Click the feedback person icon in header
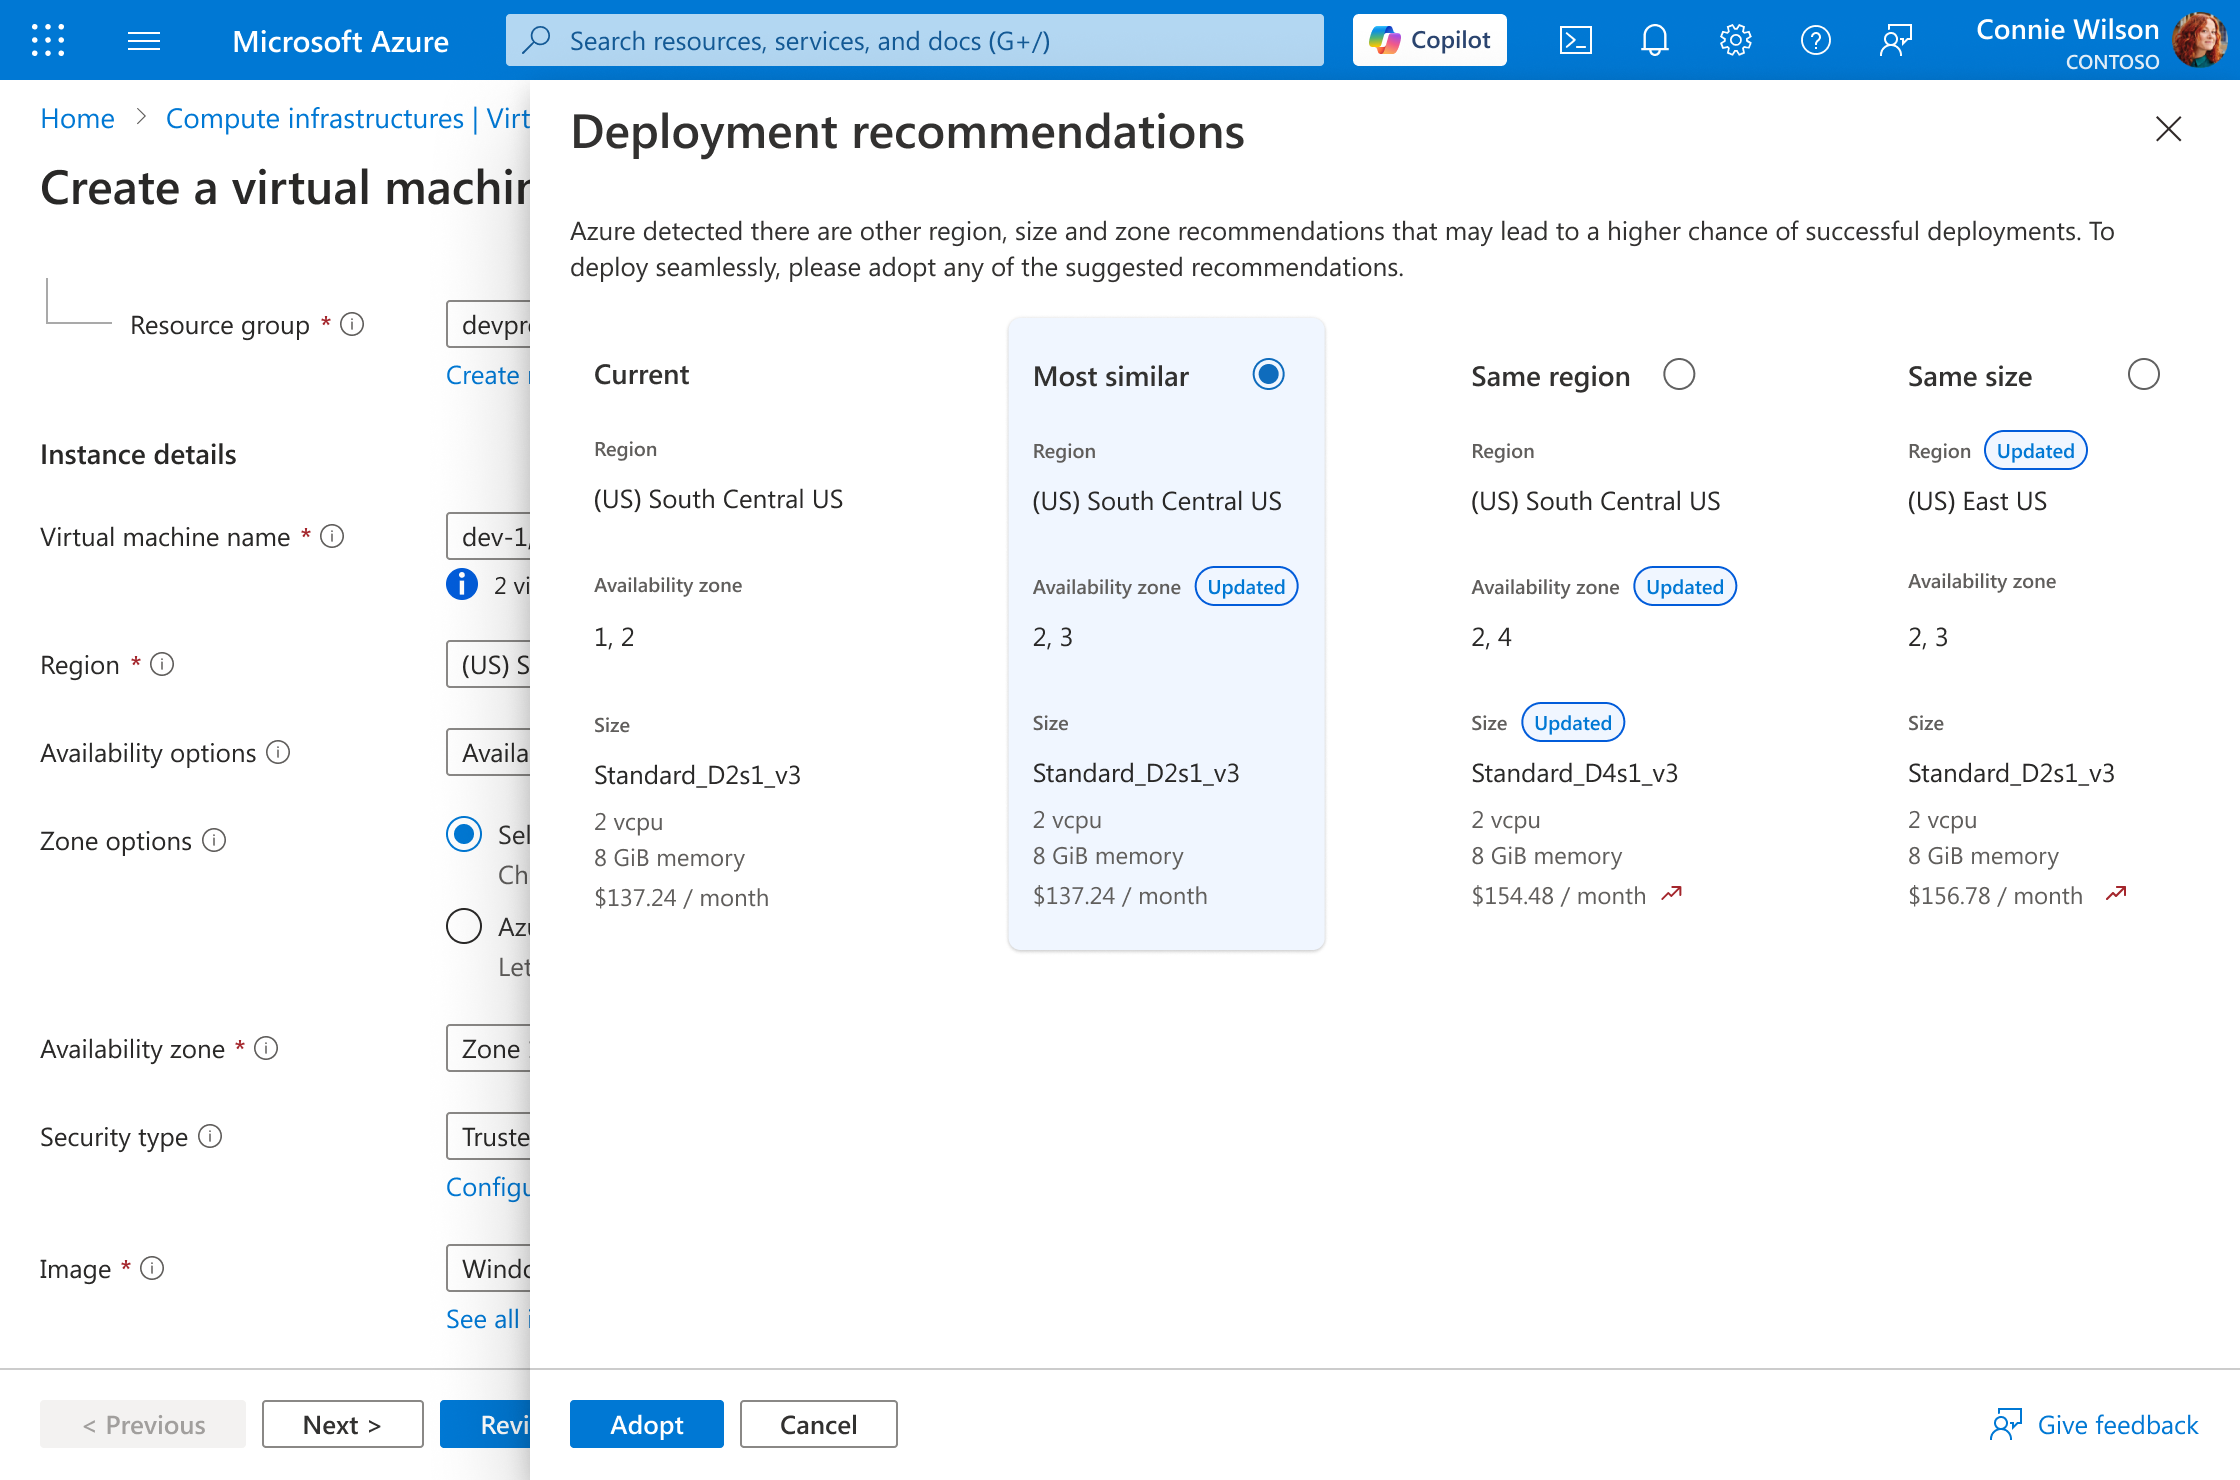Screen dimensions: 2240x1480 tap(1895, 40)
